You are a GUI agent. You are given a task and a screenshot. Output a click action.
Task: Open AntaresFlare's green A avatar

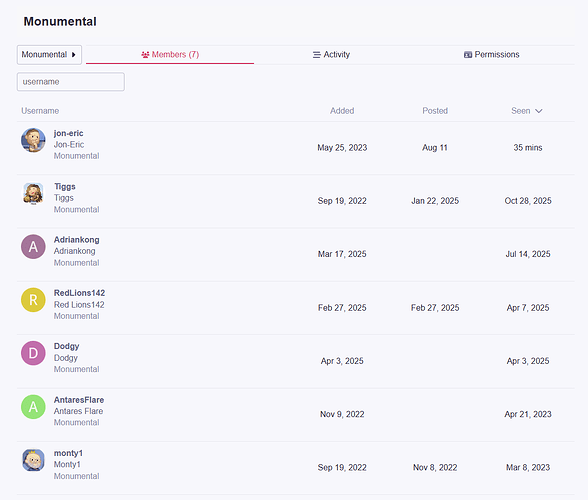click(x=33, y=407)
